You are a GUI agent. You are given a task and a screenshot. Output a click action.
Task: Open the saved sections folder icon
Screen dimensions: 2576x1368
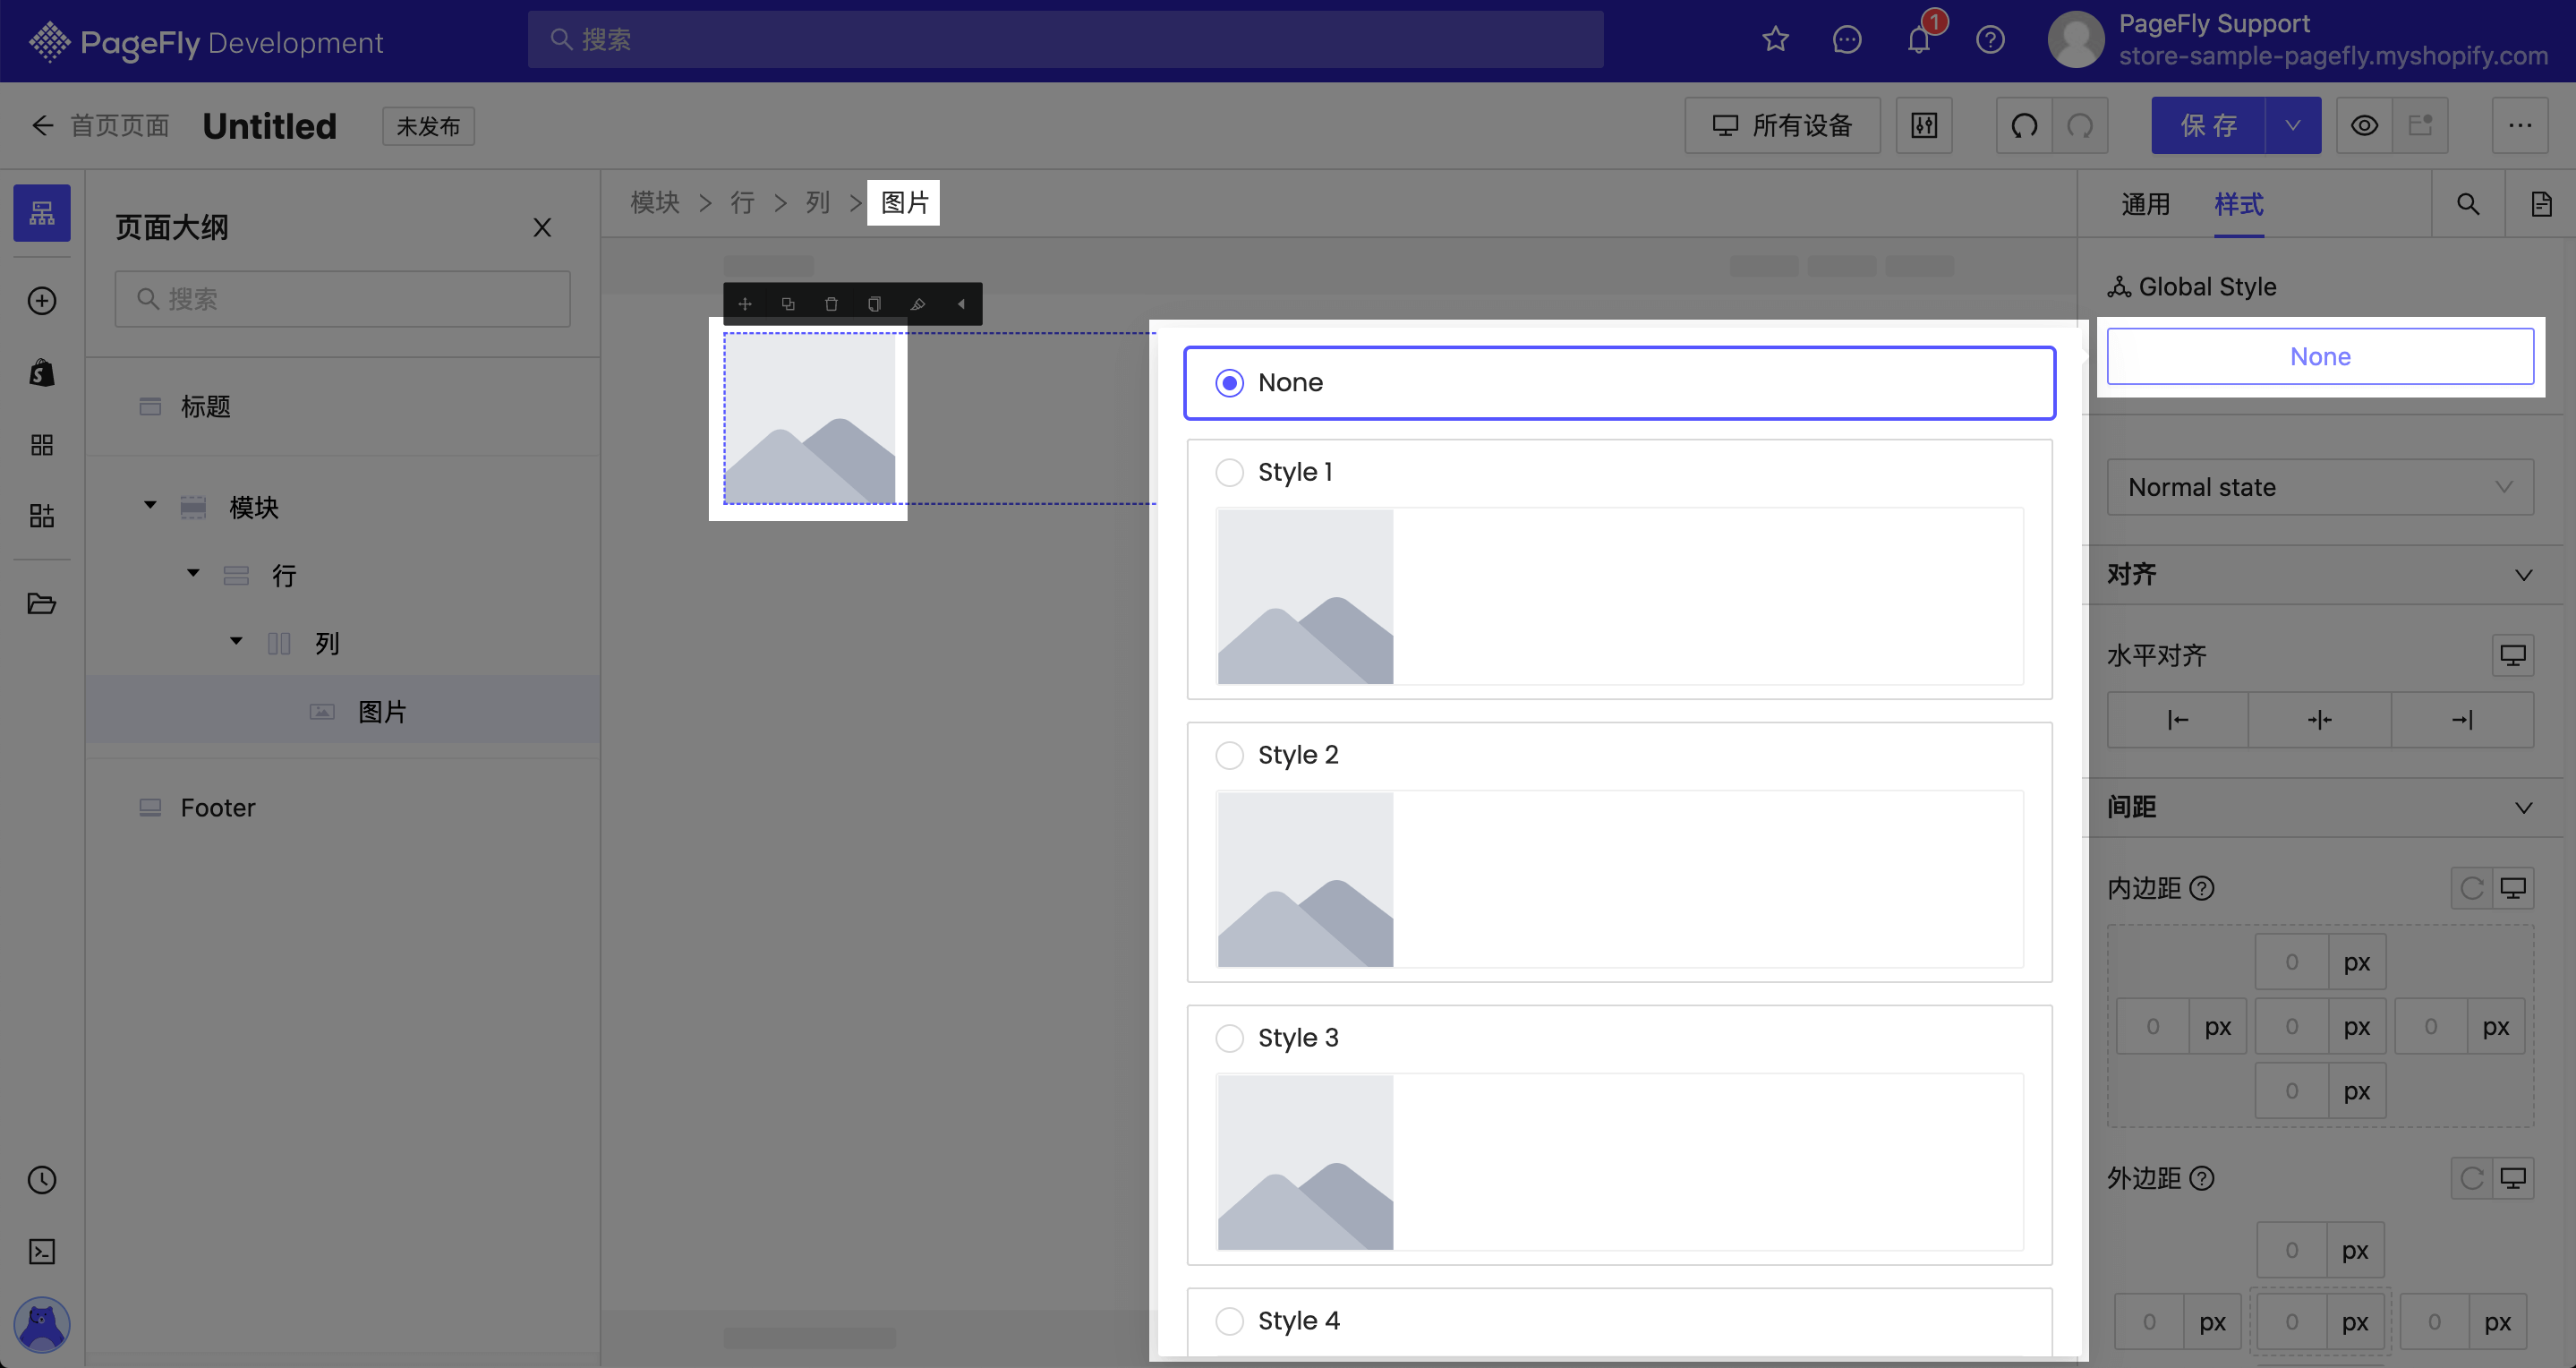tap(42, 603)
